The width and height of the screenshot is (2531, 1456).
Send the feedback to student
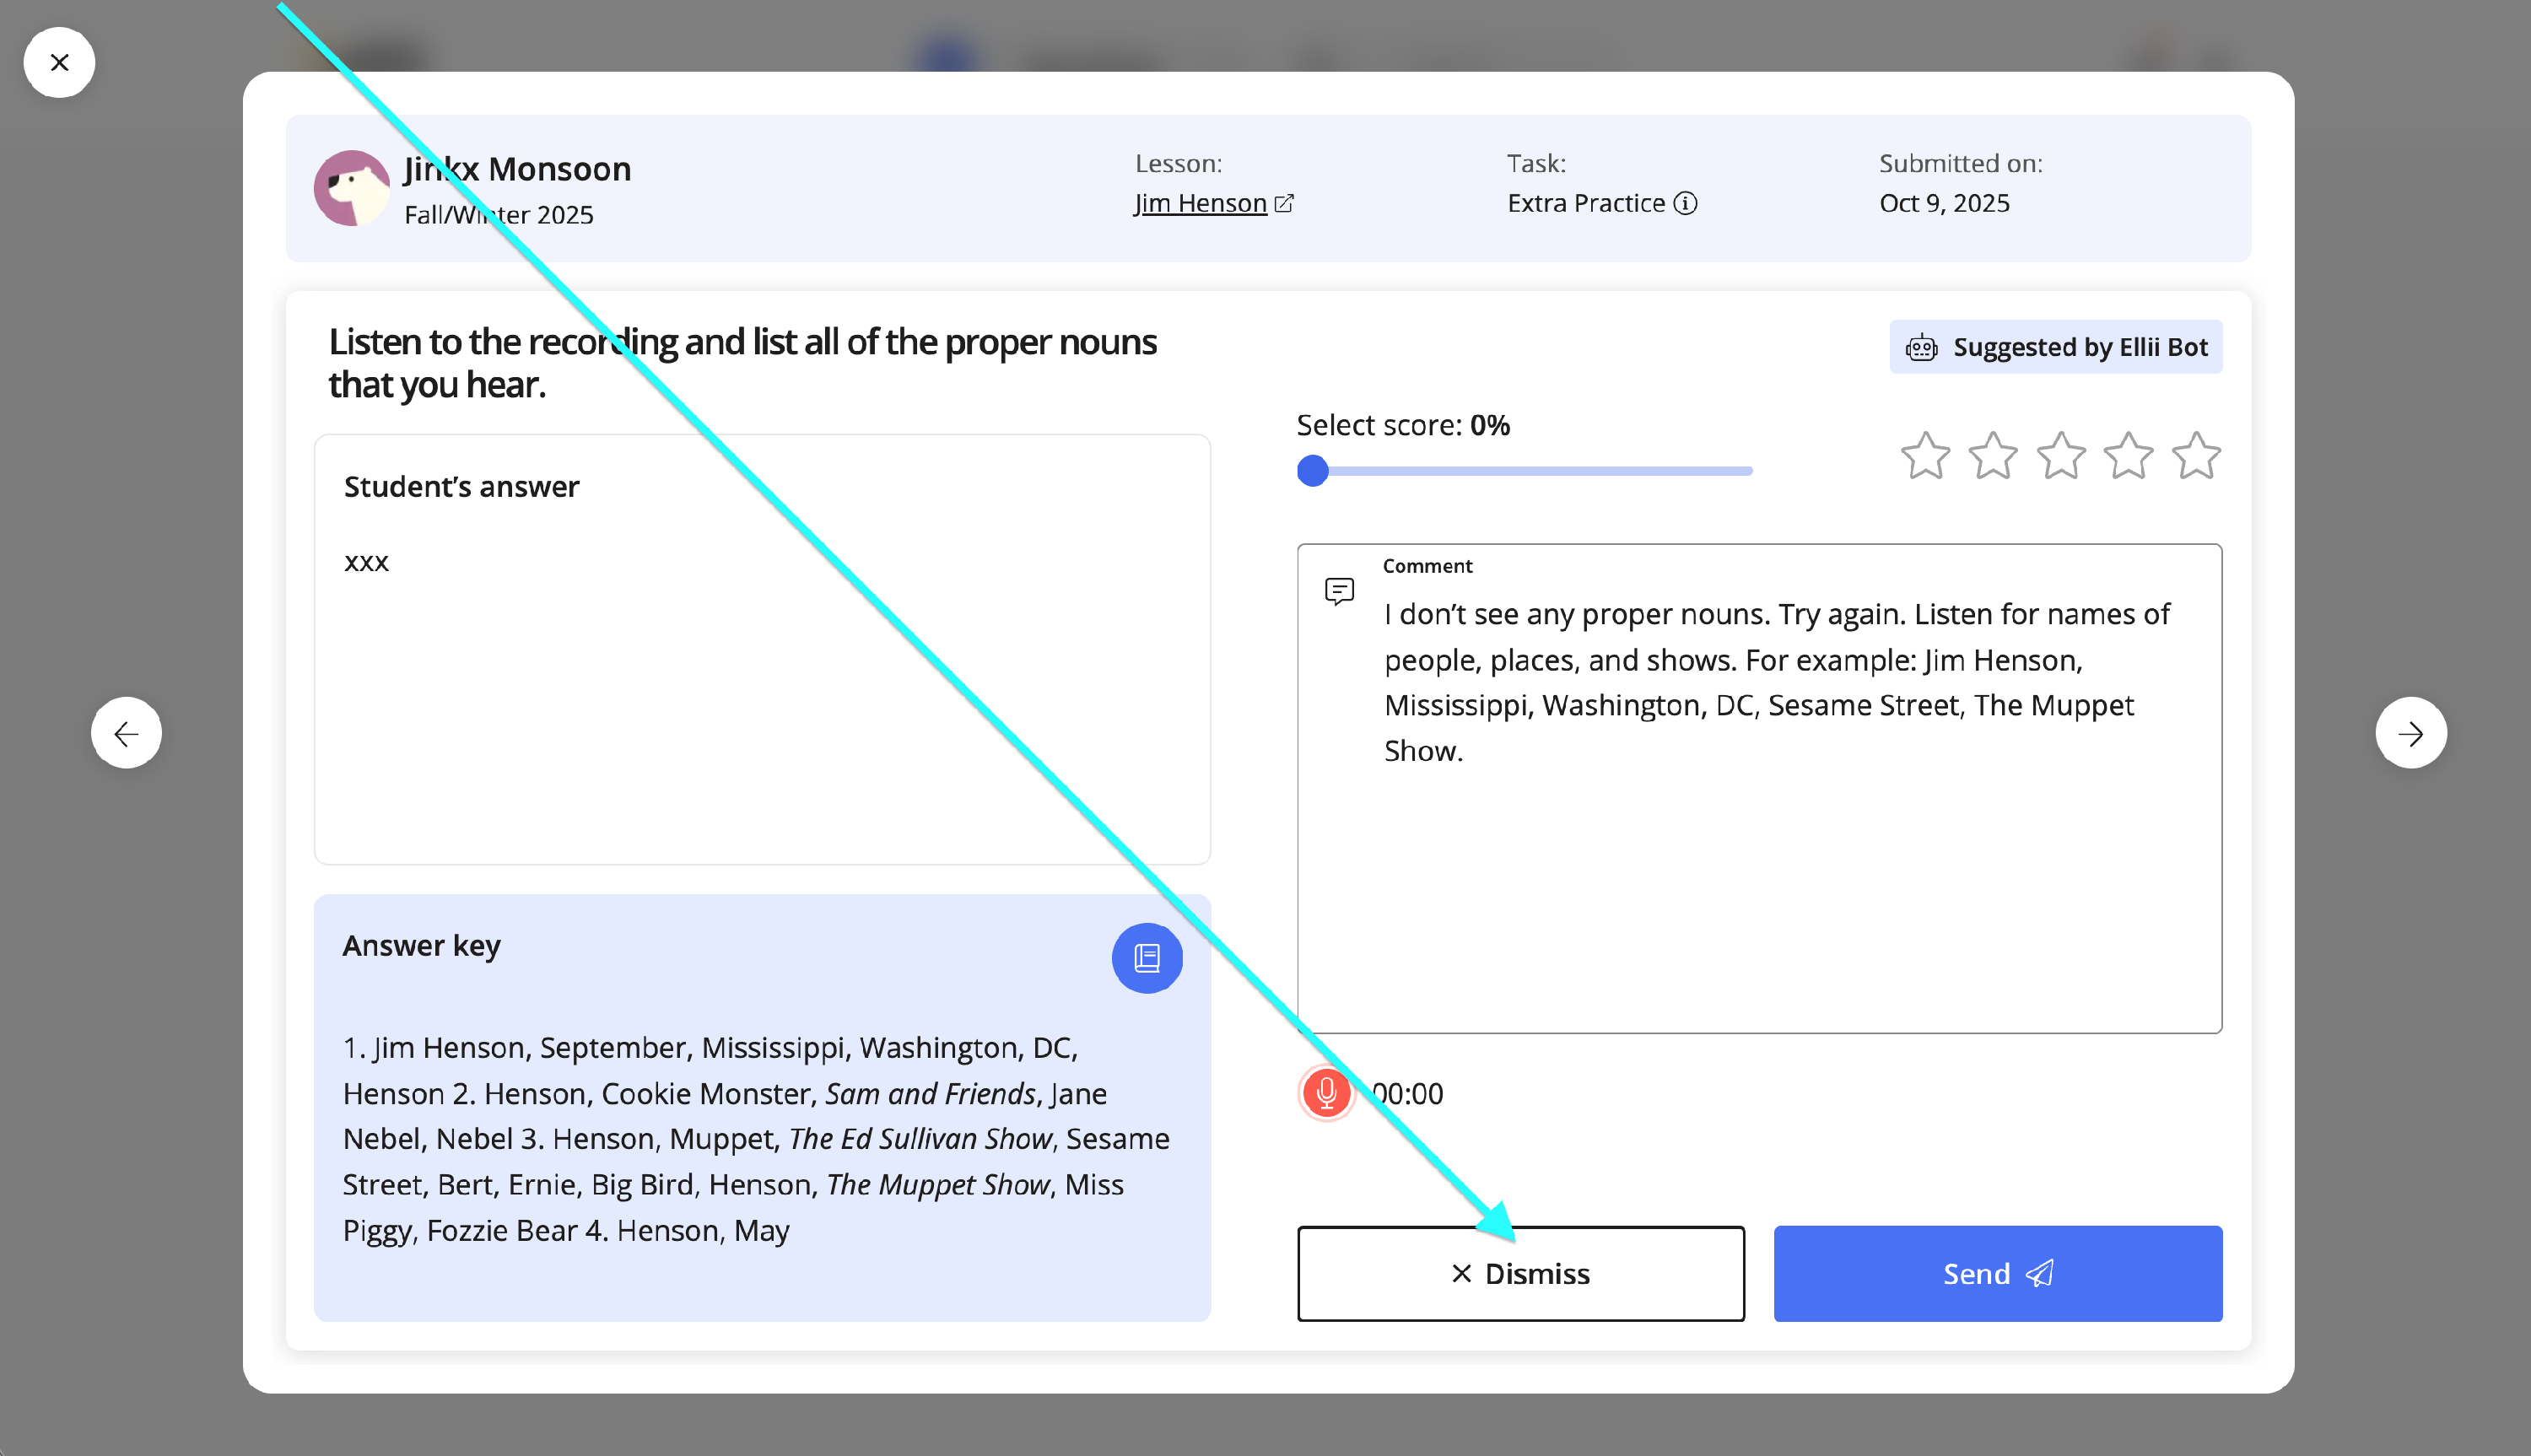pyautogui.click(x=1997, y=1273)
